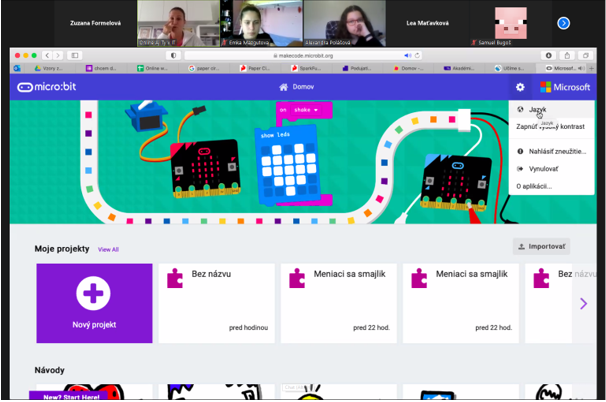Switch to paper cir... tab

click(x=203, y=68)
